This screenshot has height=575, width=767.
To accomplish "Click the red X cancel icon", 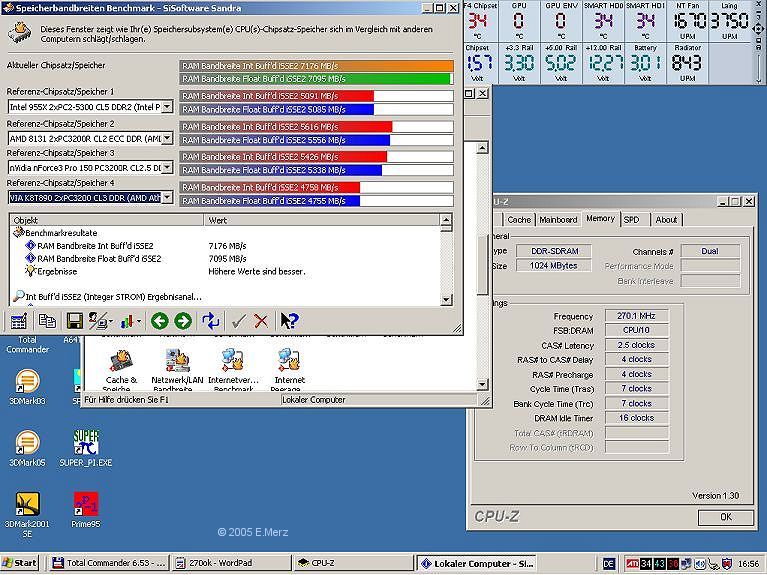I will [261, 321].
